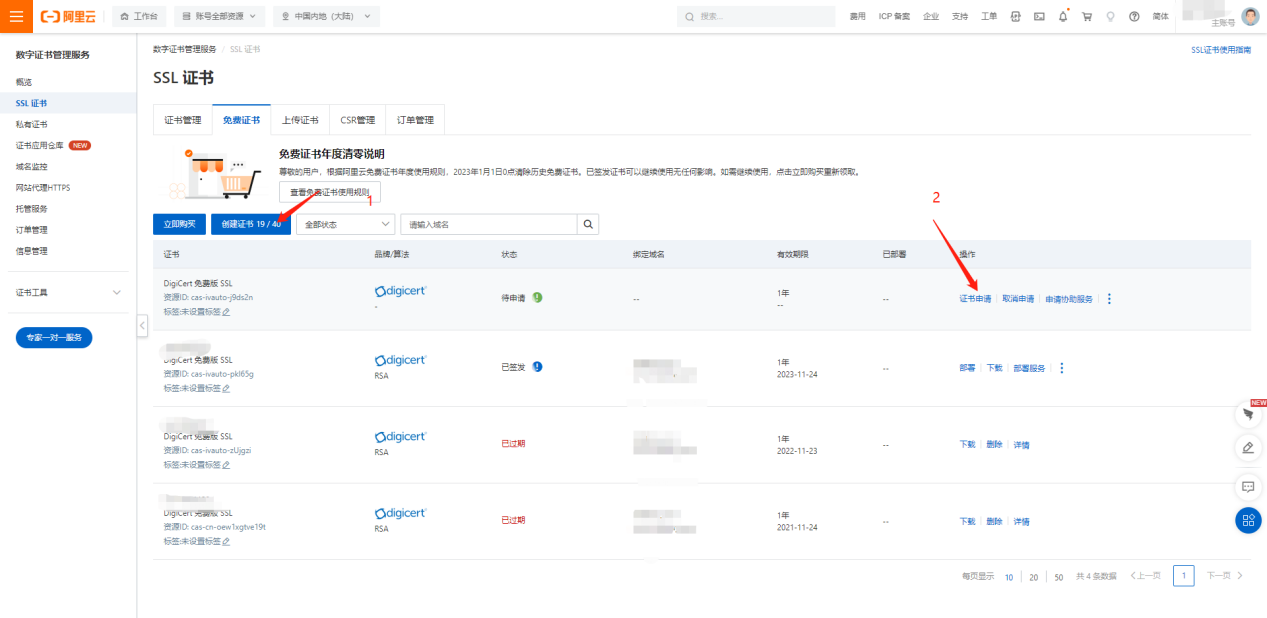The width and height of the screenshot is (1267, 618).
Task: Open Cloud Shell terminal icon
Action: (1040, 17)
